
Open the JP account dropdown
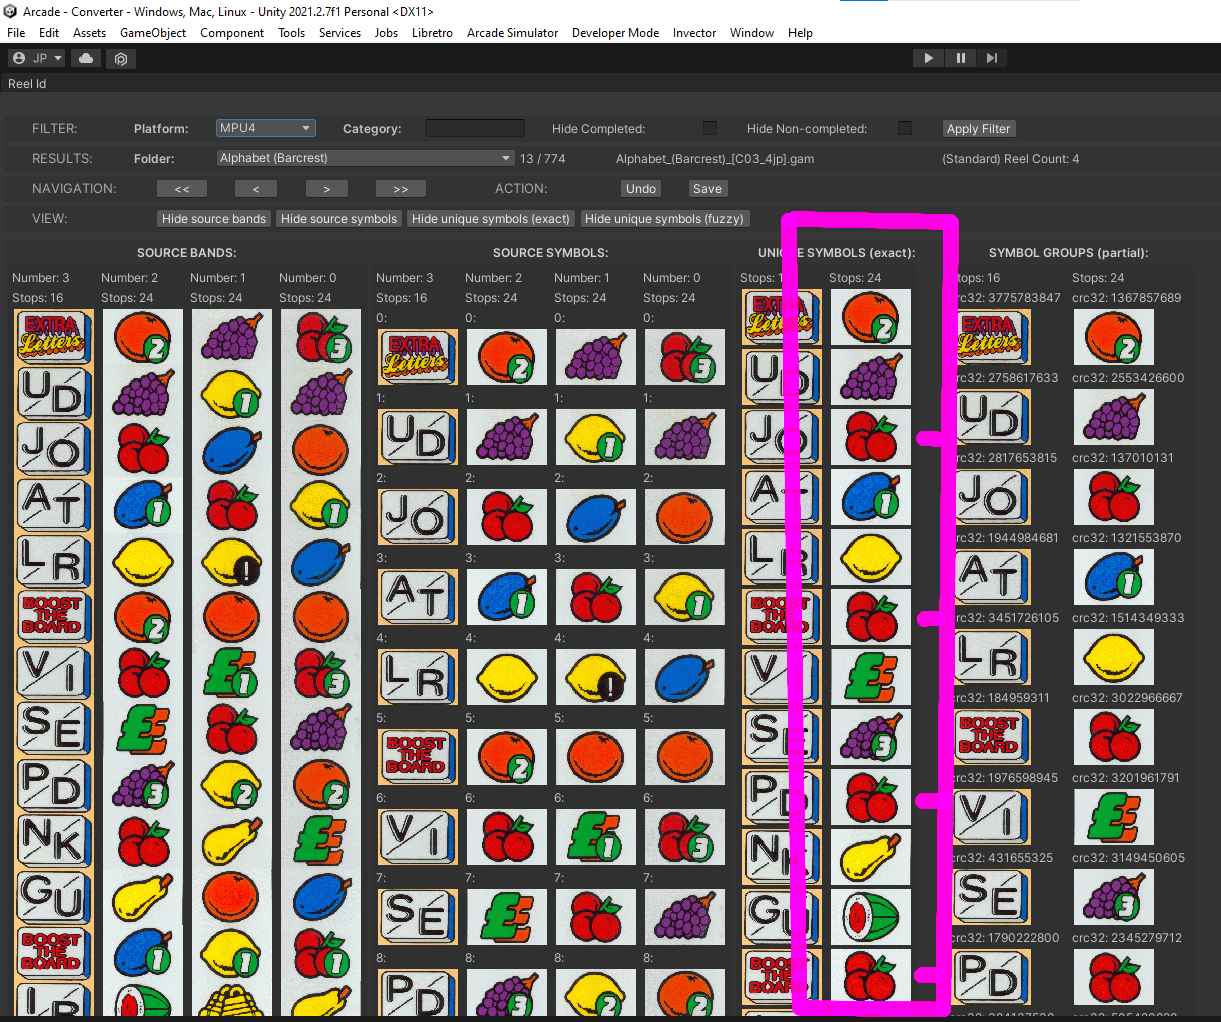37,59
